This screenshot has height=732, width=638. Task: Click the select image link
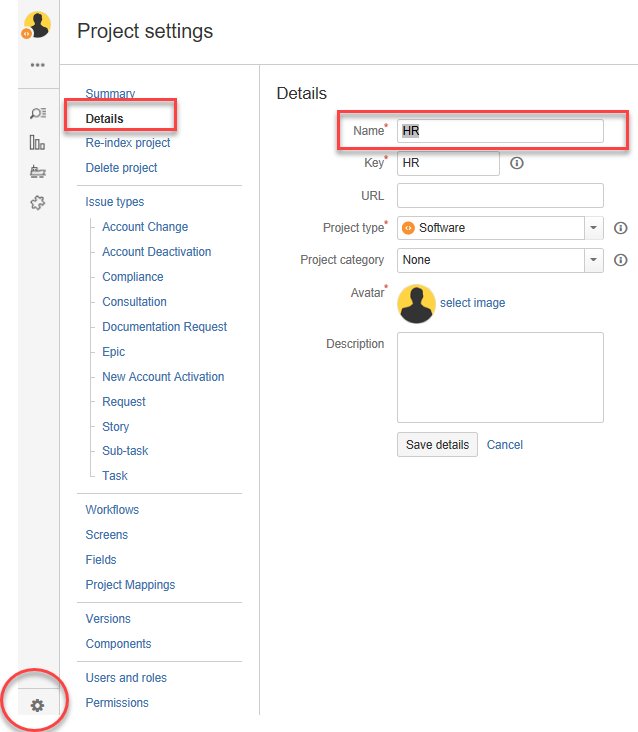pyautogui.click(x=472, y=303)
